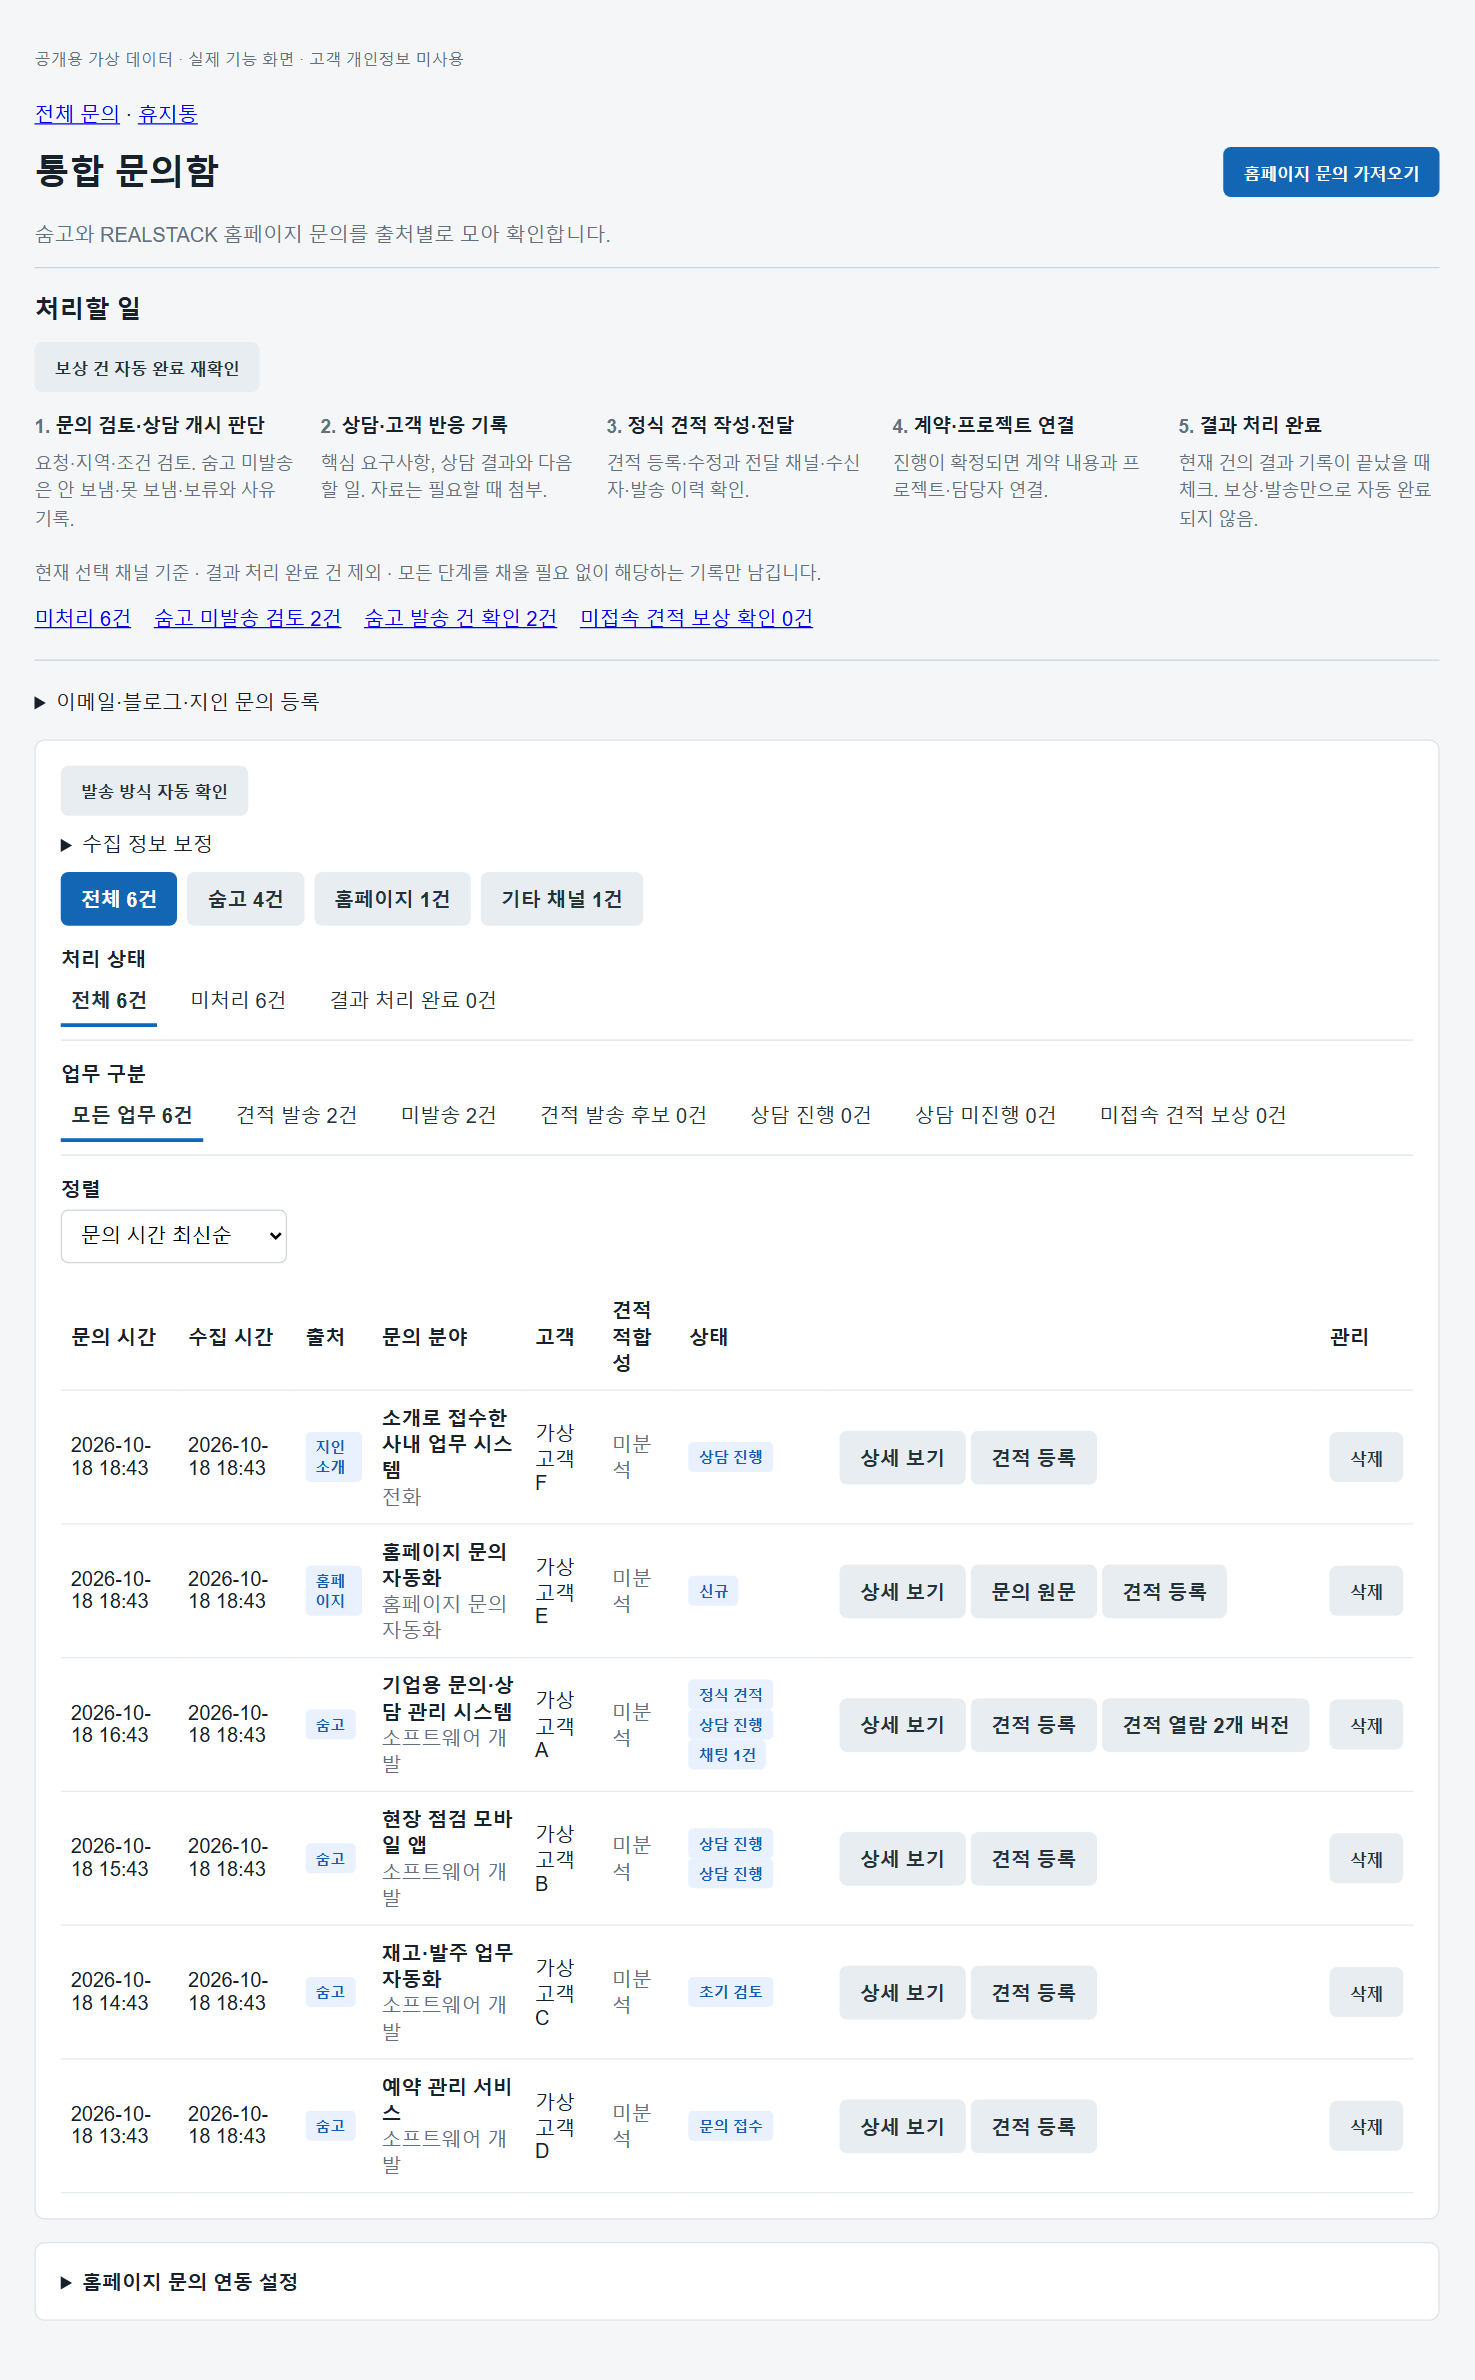This screenshot has width=1475, height=2380.
Task: Select the 상담 진행 0건 tab
Action: click(811, 1116)
